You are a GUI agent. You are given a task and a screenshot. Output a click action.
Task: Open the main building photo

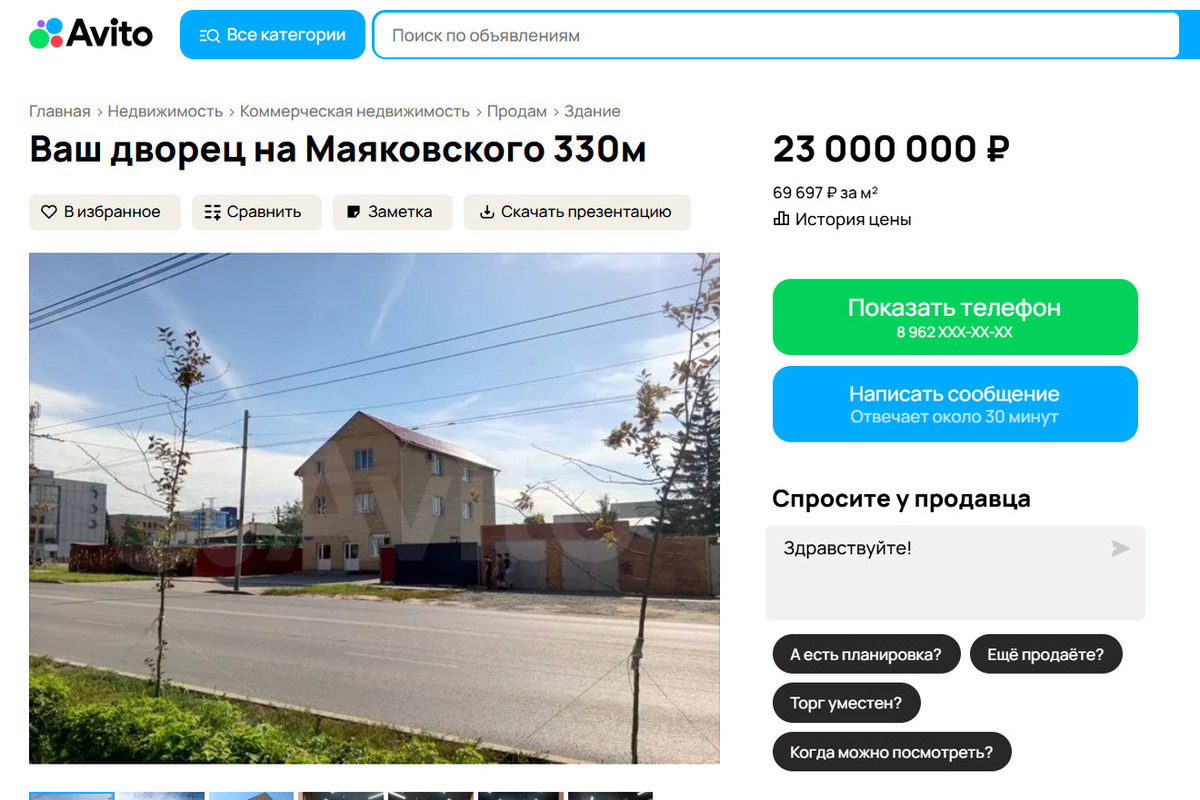coord(374,508)
